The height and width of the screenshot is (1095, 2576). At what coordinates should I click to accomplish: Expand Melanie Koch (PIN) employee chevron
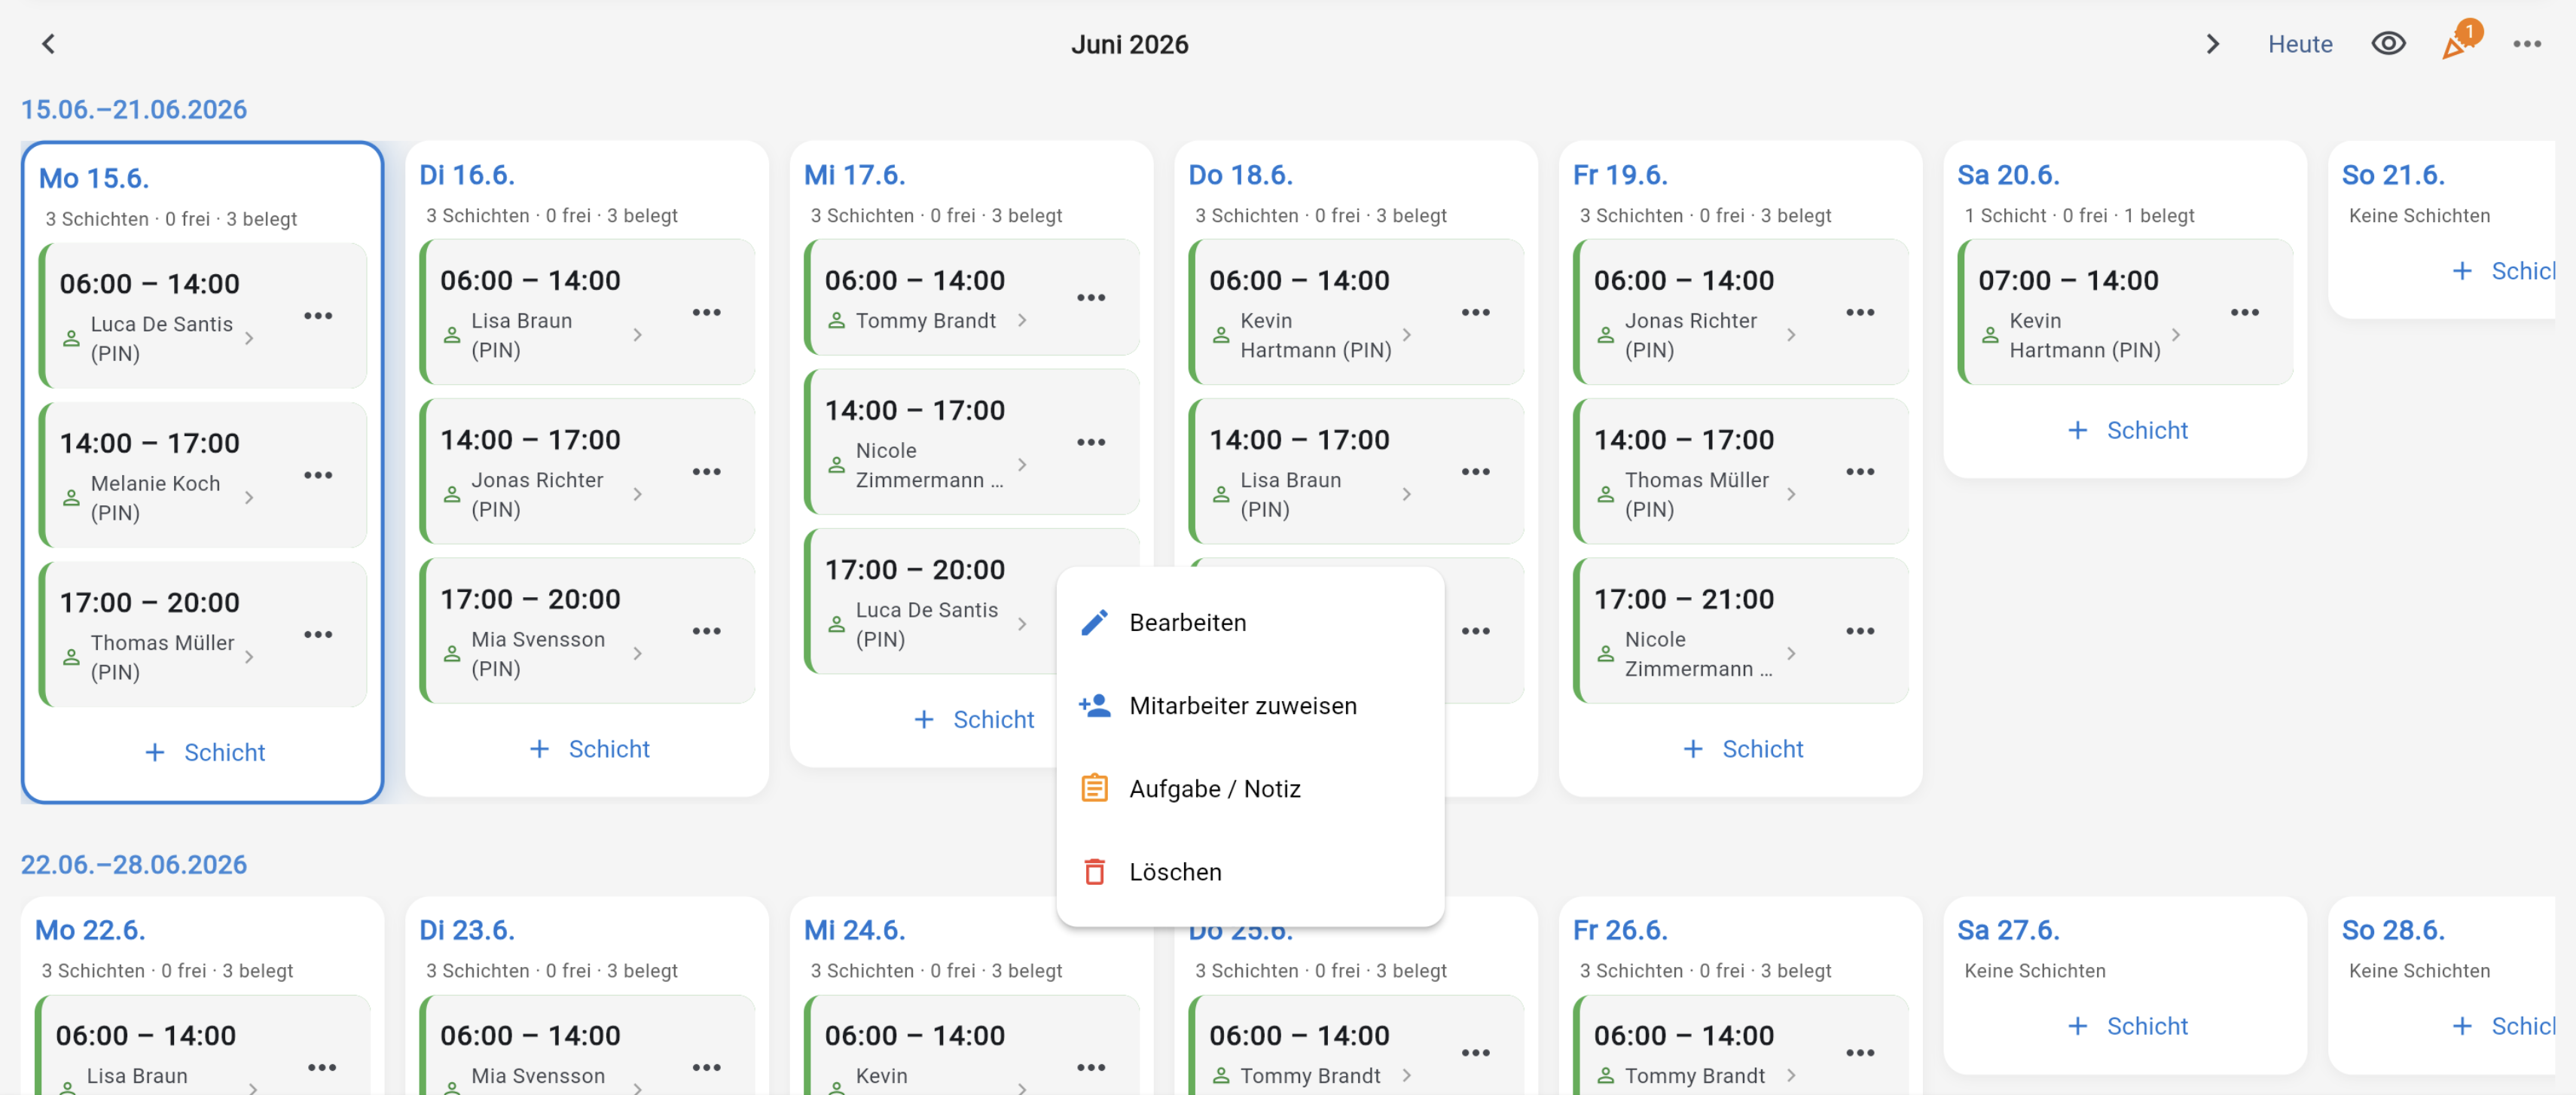pos(249,497)
